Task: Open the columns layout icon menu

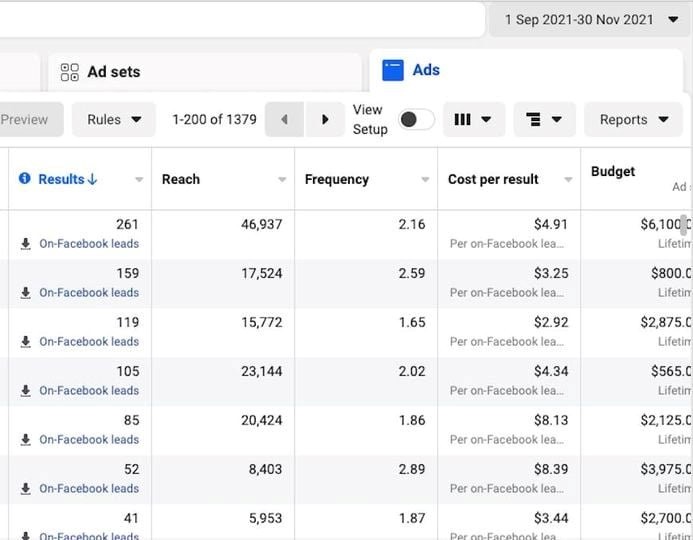Action: [473, 120]
